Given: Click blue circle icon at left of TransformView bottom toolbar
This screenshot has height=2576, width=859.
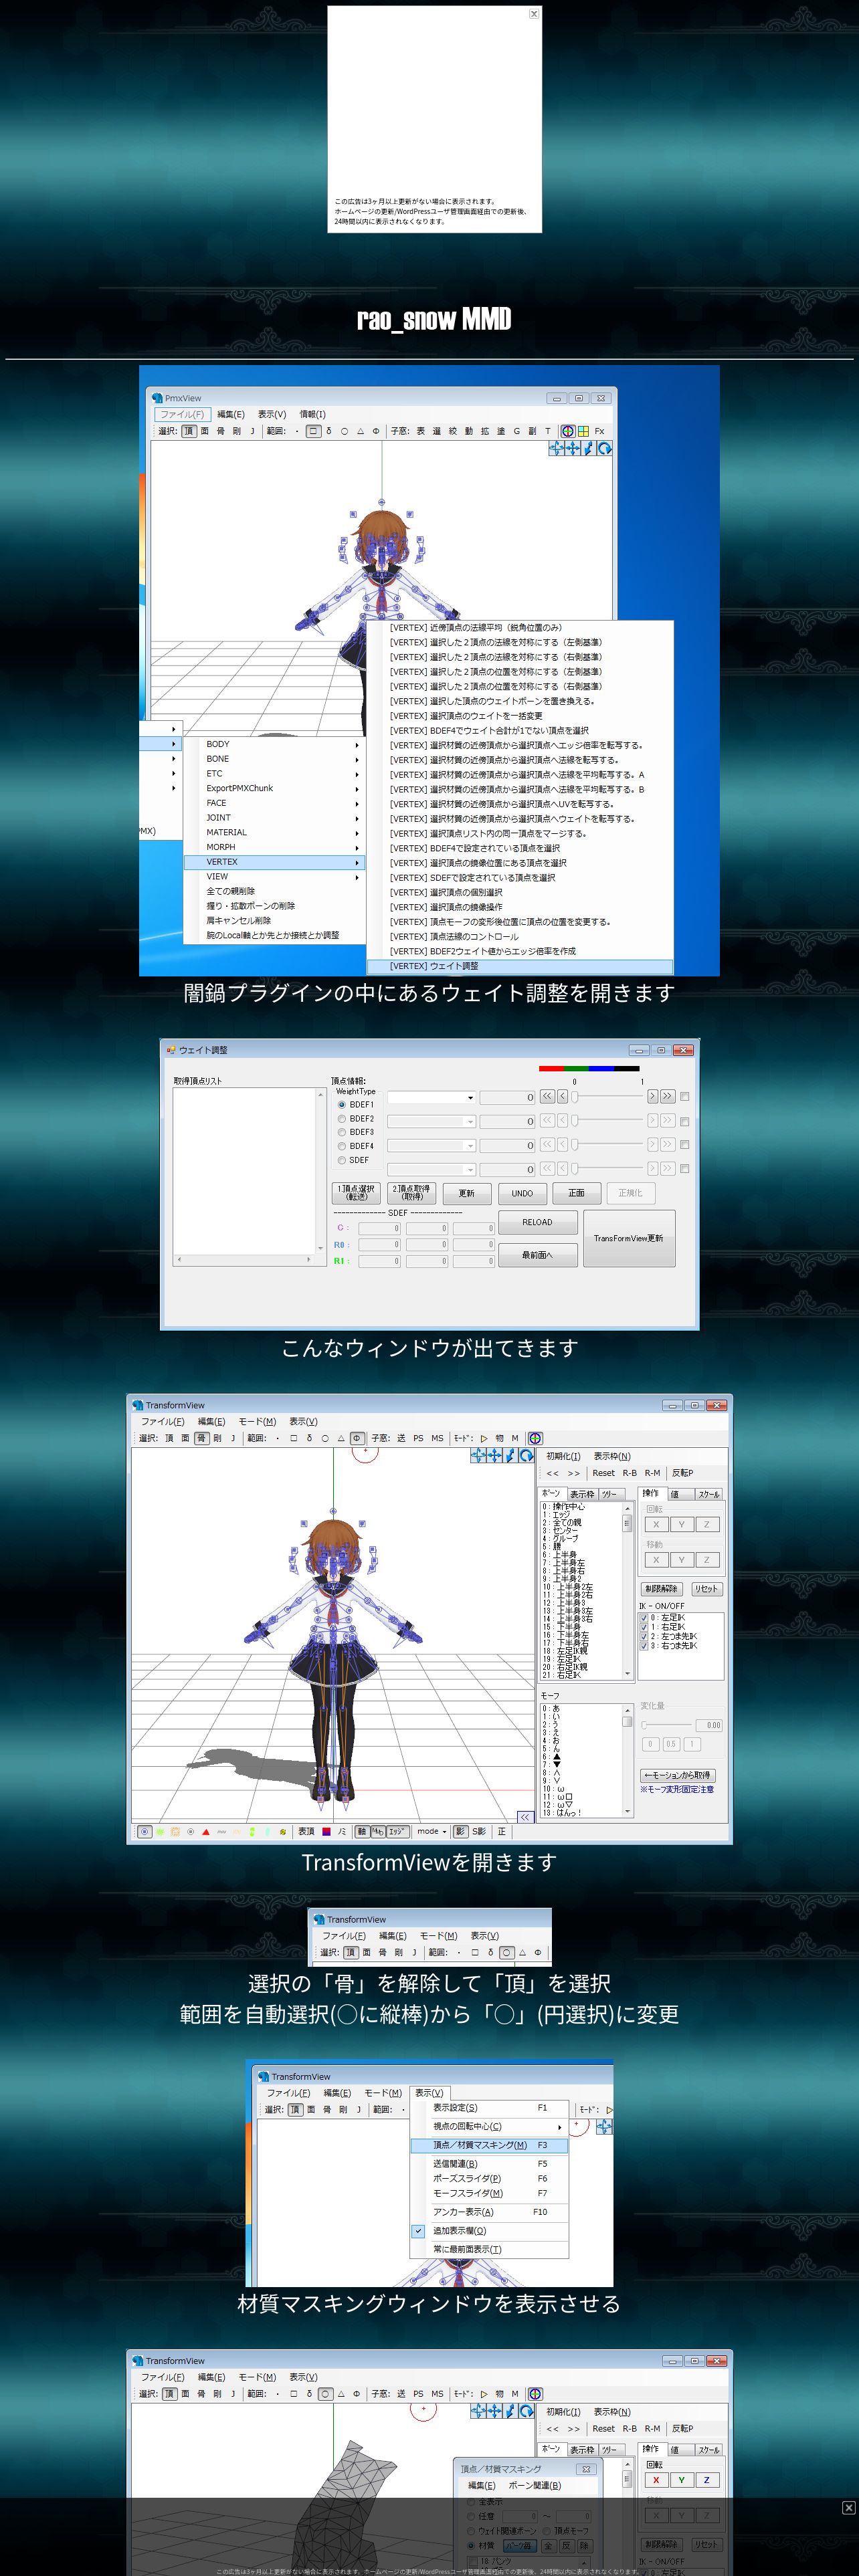Looking at the screenshot, I should coord(145,1832).
